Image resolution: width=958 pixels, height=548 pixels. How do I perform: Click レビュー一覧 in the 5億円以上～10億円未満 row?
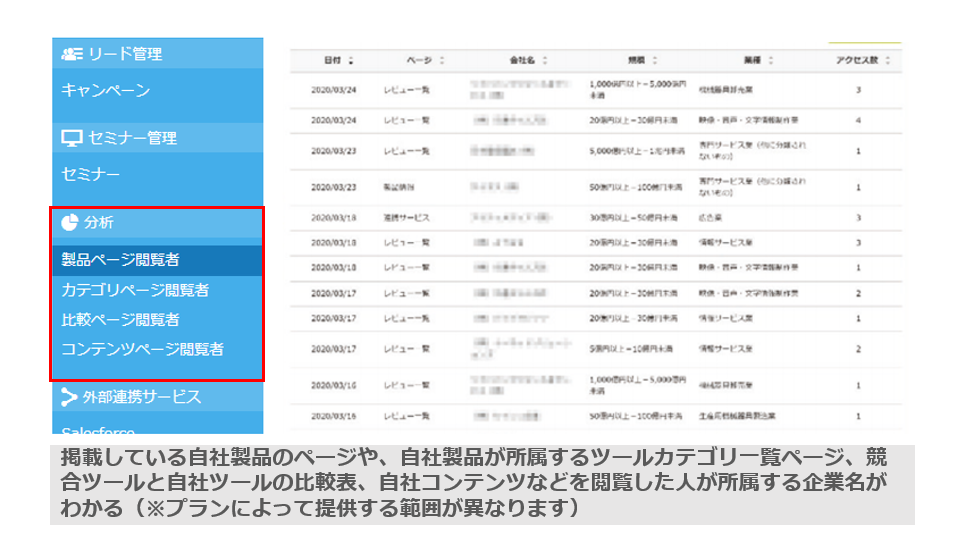tap(406, 349)
